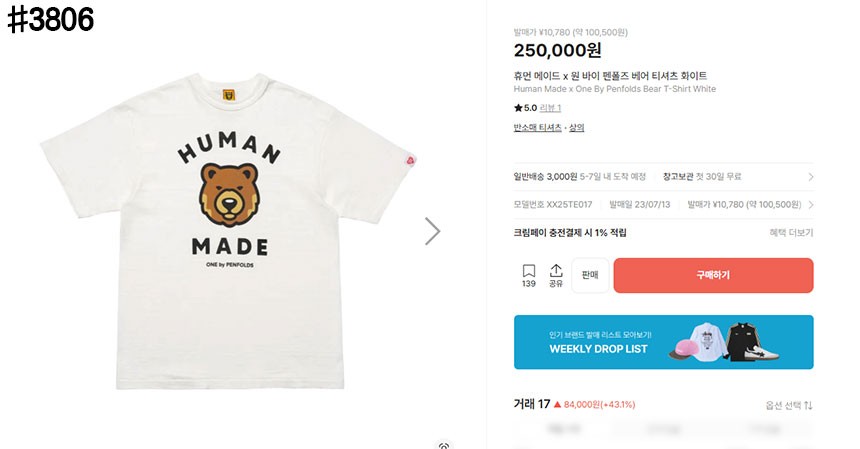
Task: Click the option sort arrows icon
Action: click(808, 405)
